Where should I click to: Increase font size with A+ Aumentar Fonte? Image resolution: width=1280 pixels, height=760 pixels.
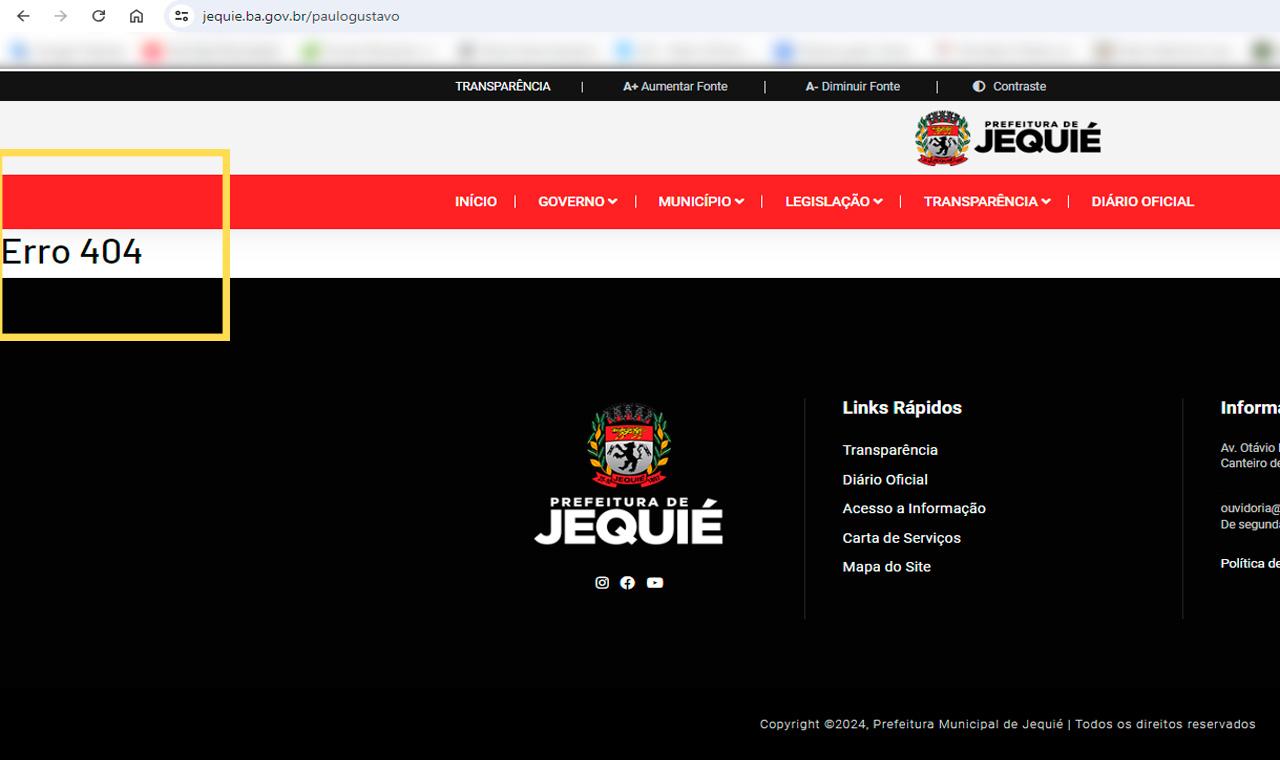tap(675, 87)
